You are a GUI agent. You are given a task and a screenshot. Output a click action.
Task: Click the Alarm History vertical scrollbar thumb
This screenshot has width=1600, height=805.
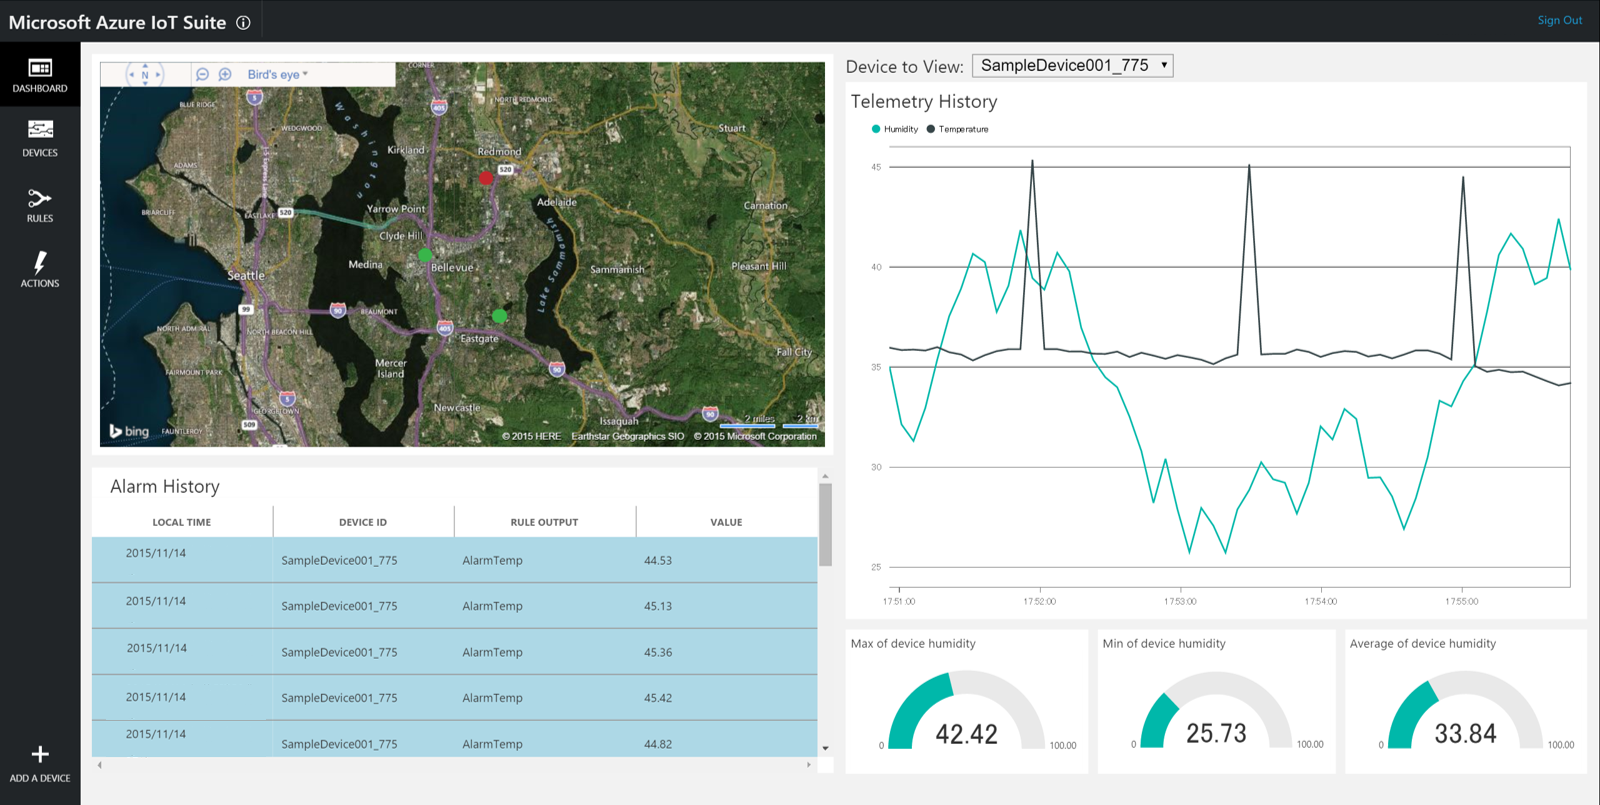click(x=825, y=525)
